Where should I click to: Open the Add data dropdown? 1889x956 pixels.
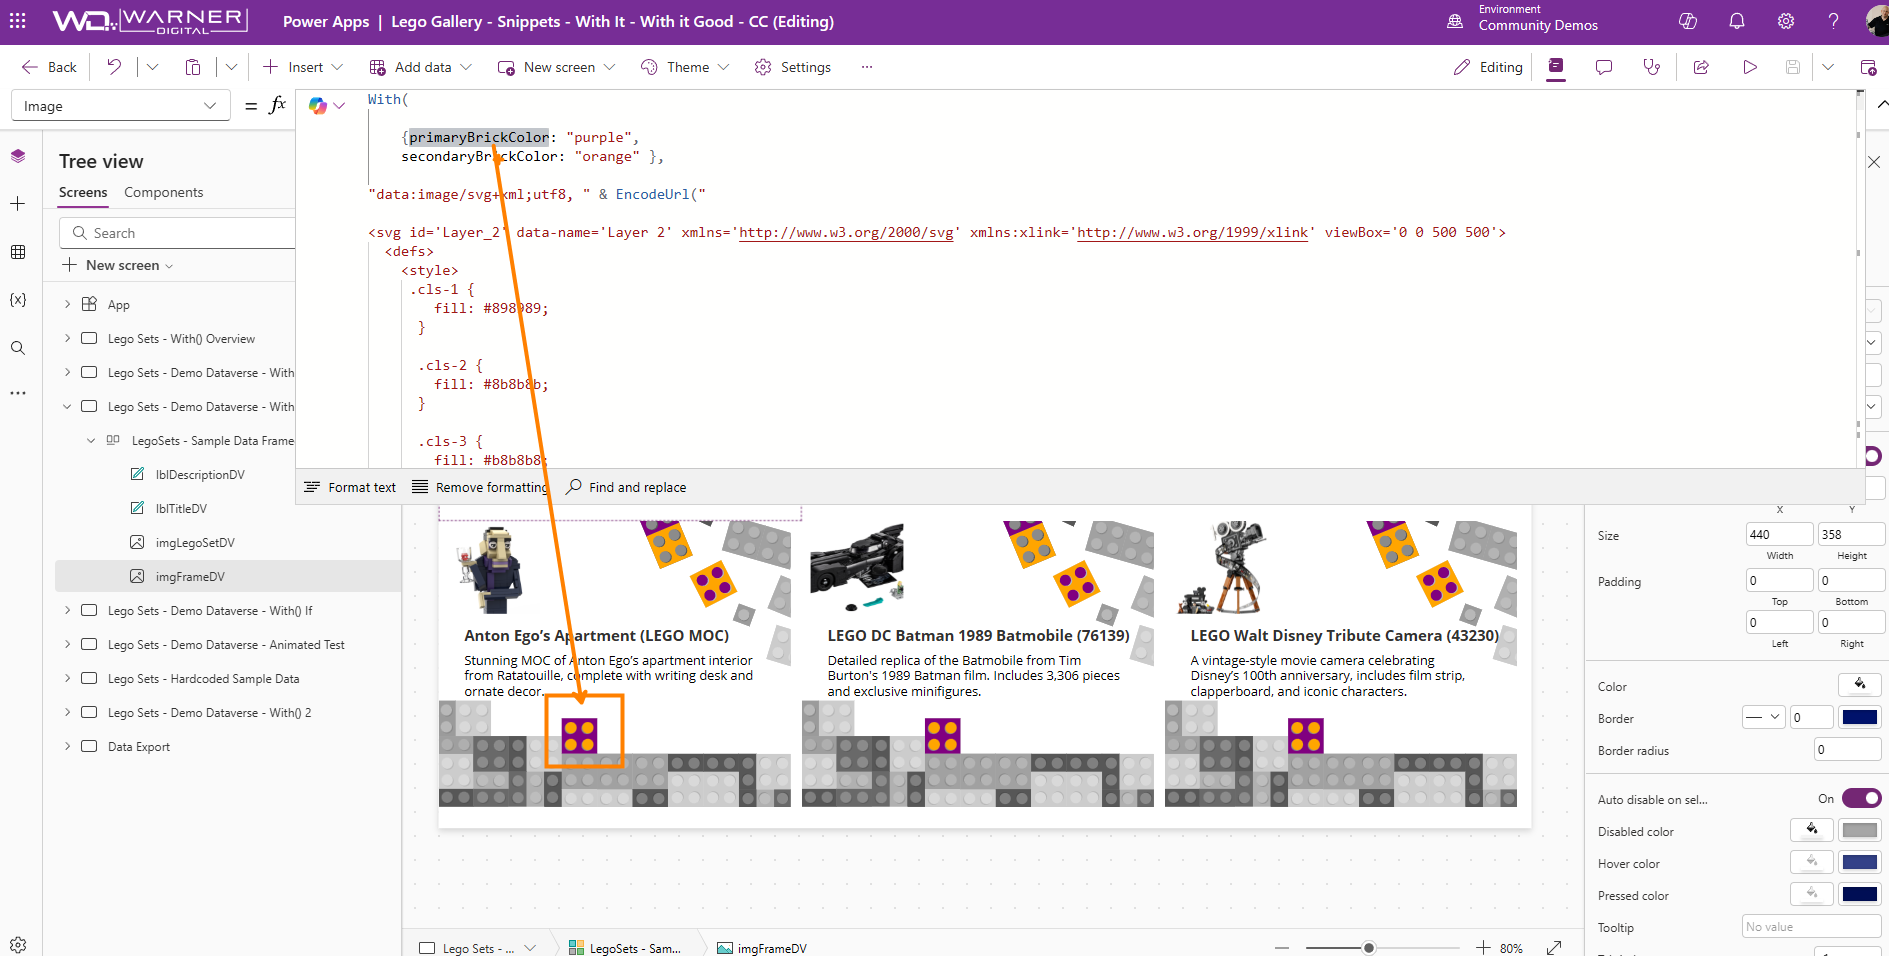[x=420, y=67]
